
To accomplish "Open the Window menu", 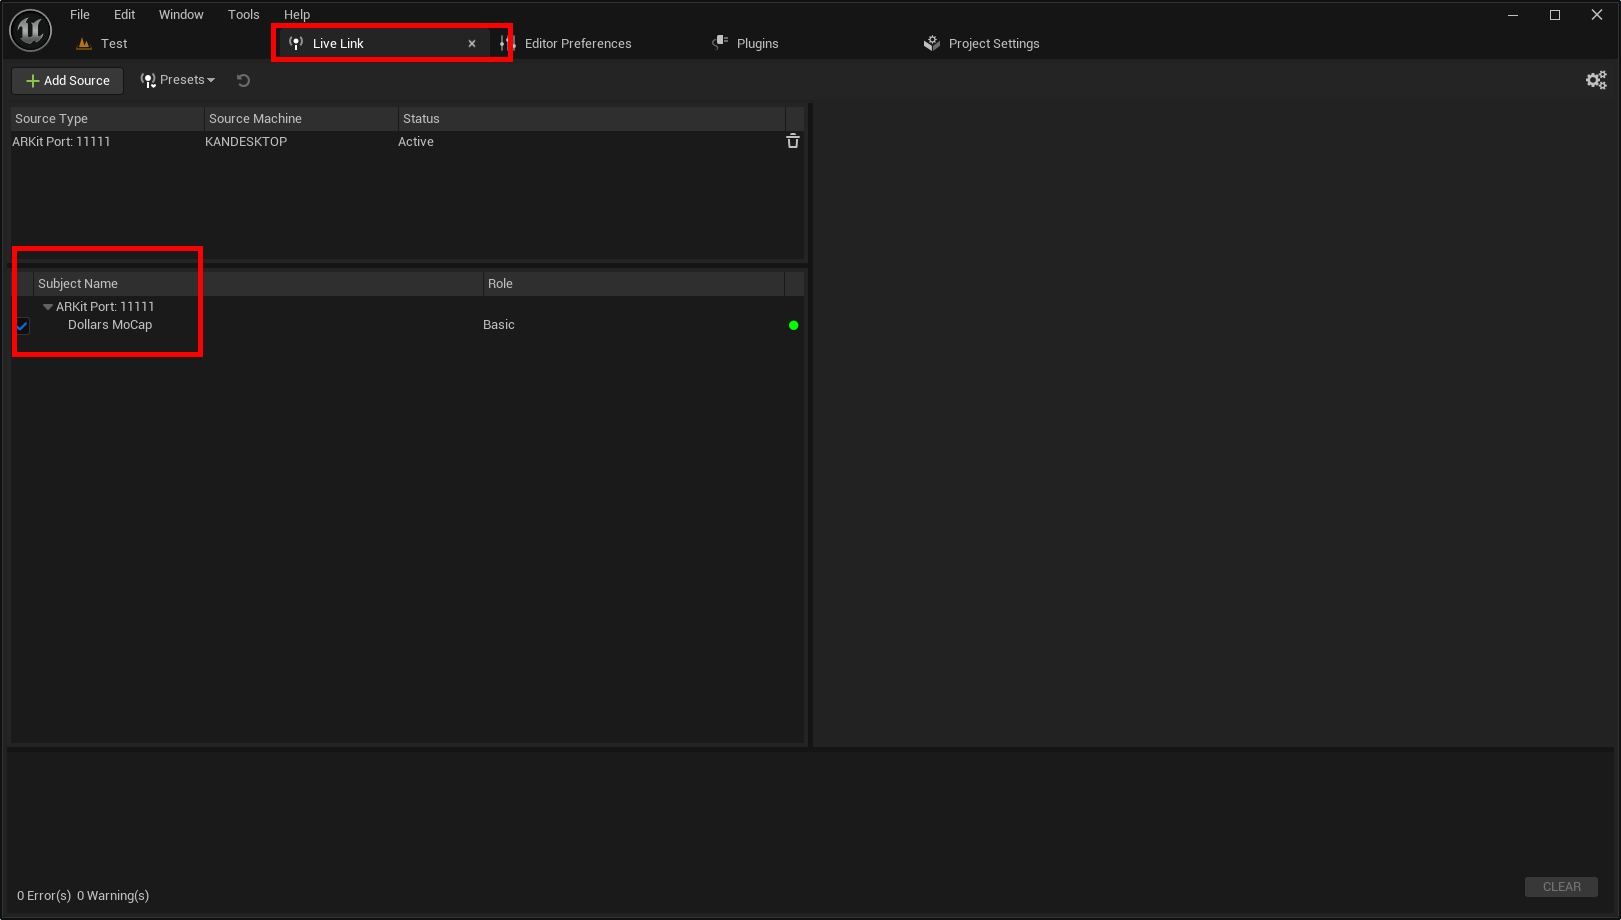I will pyautogui.click(x=181, y=15).
